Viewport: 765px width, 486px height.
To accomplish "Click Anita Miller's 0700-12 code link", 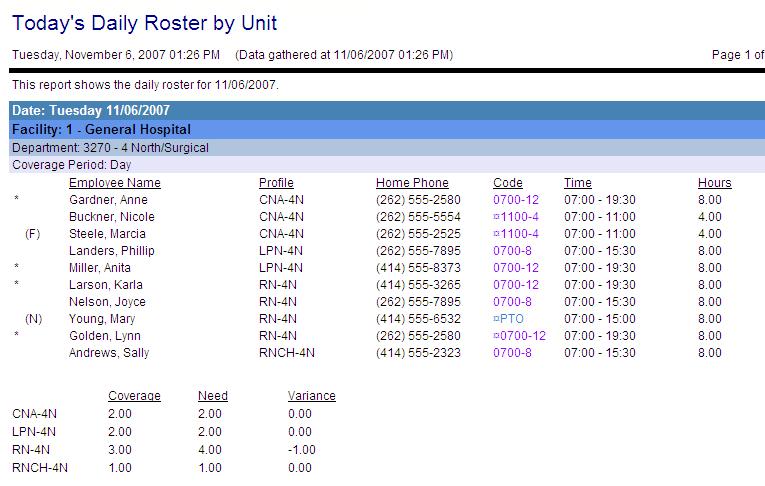I will pos(515,268).
